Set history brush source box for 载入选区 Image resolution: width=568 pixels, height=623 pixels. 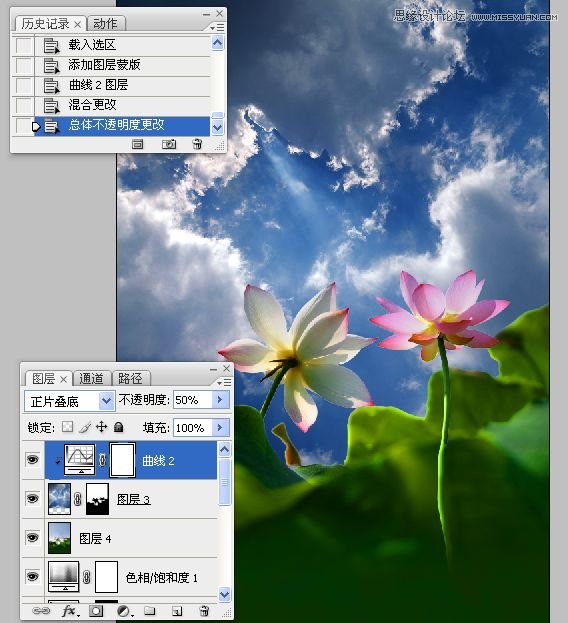[x=23, y=45]
